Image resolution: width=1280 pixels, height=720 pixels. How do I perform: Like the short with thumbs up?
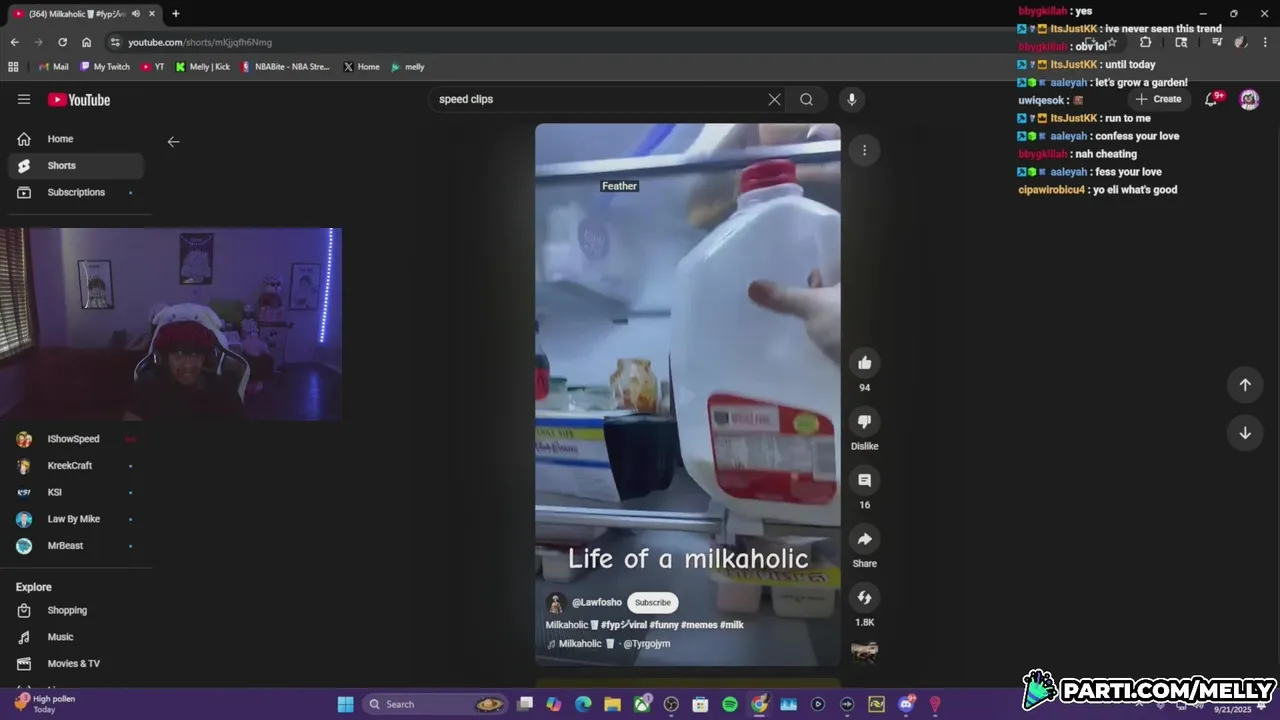click(864, 363)
